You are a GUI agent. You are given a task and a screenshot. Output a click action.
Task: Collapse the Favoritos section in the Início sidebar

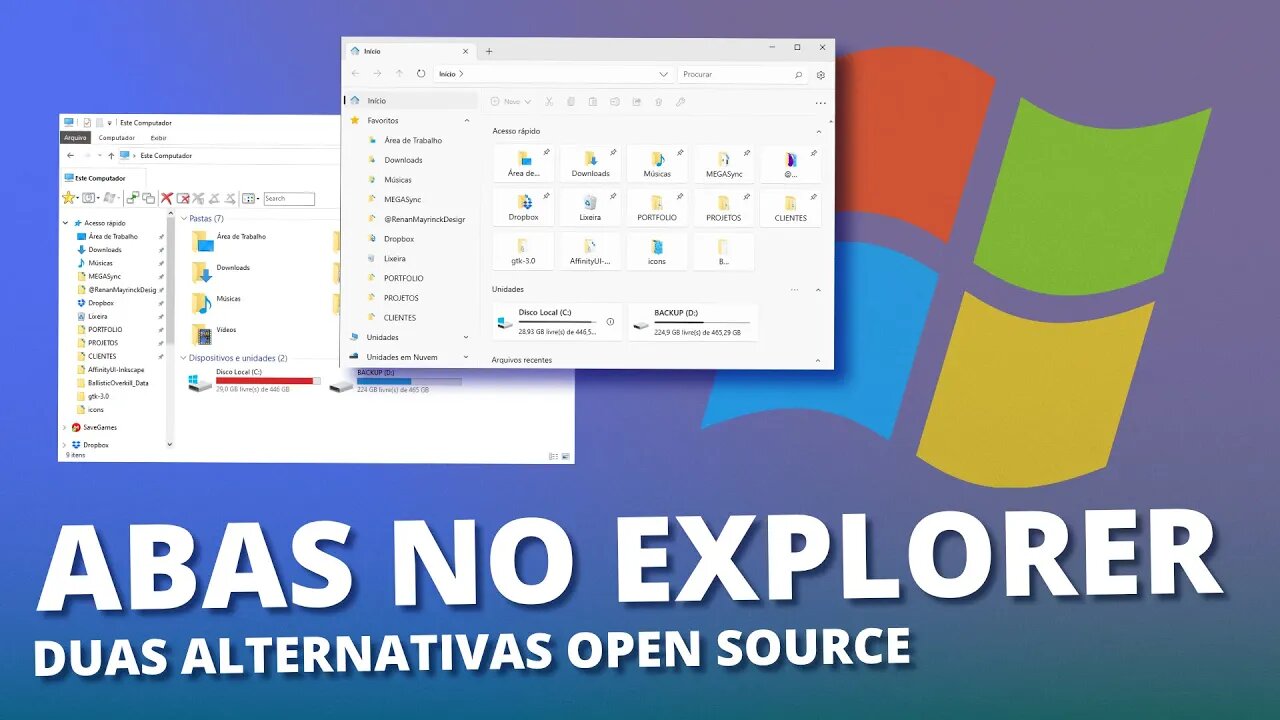click(x=465, y=120)
